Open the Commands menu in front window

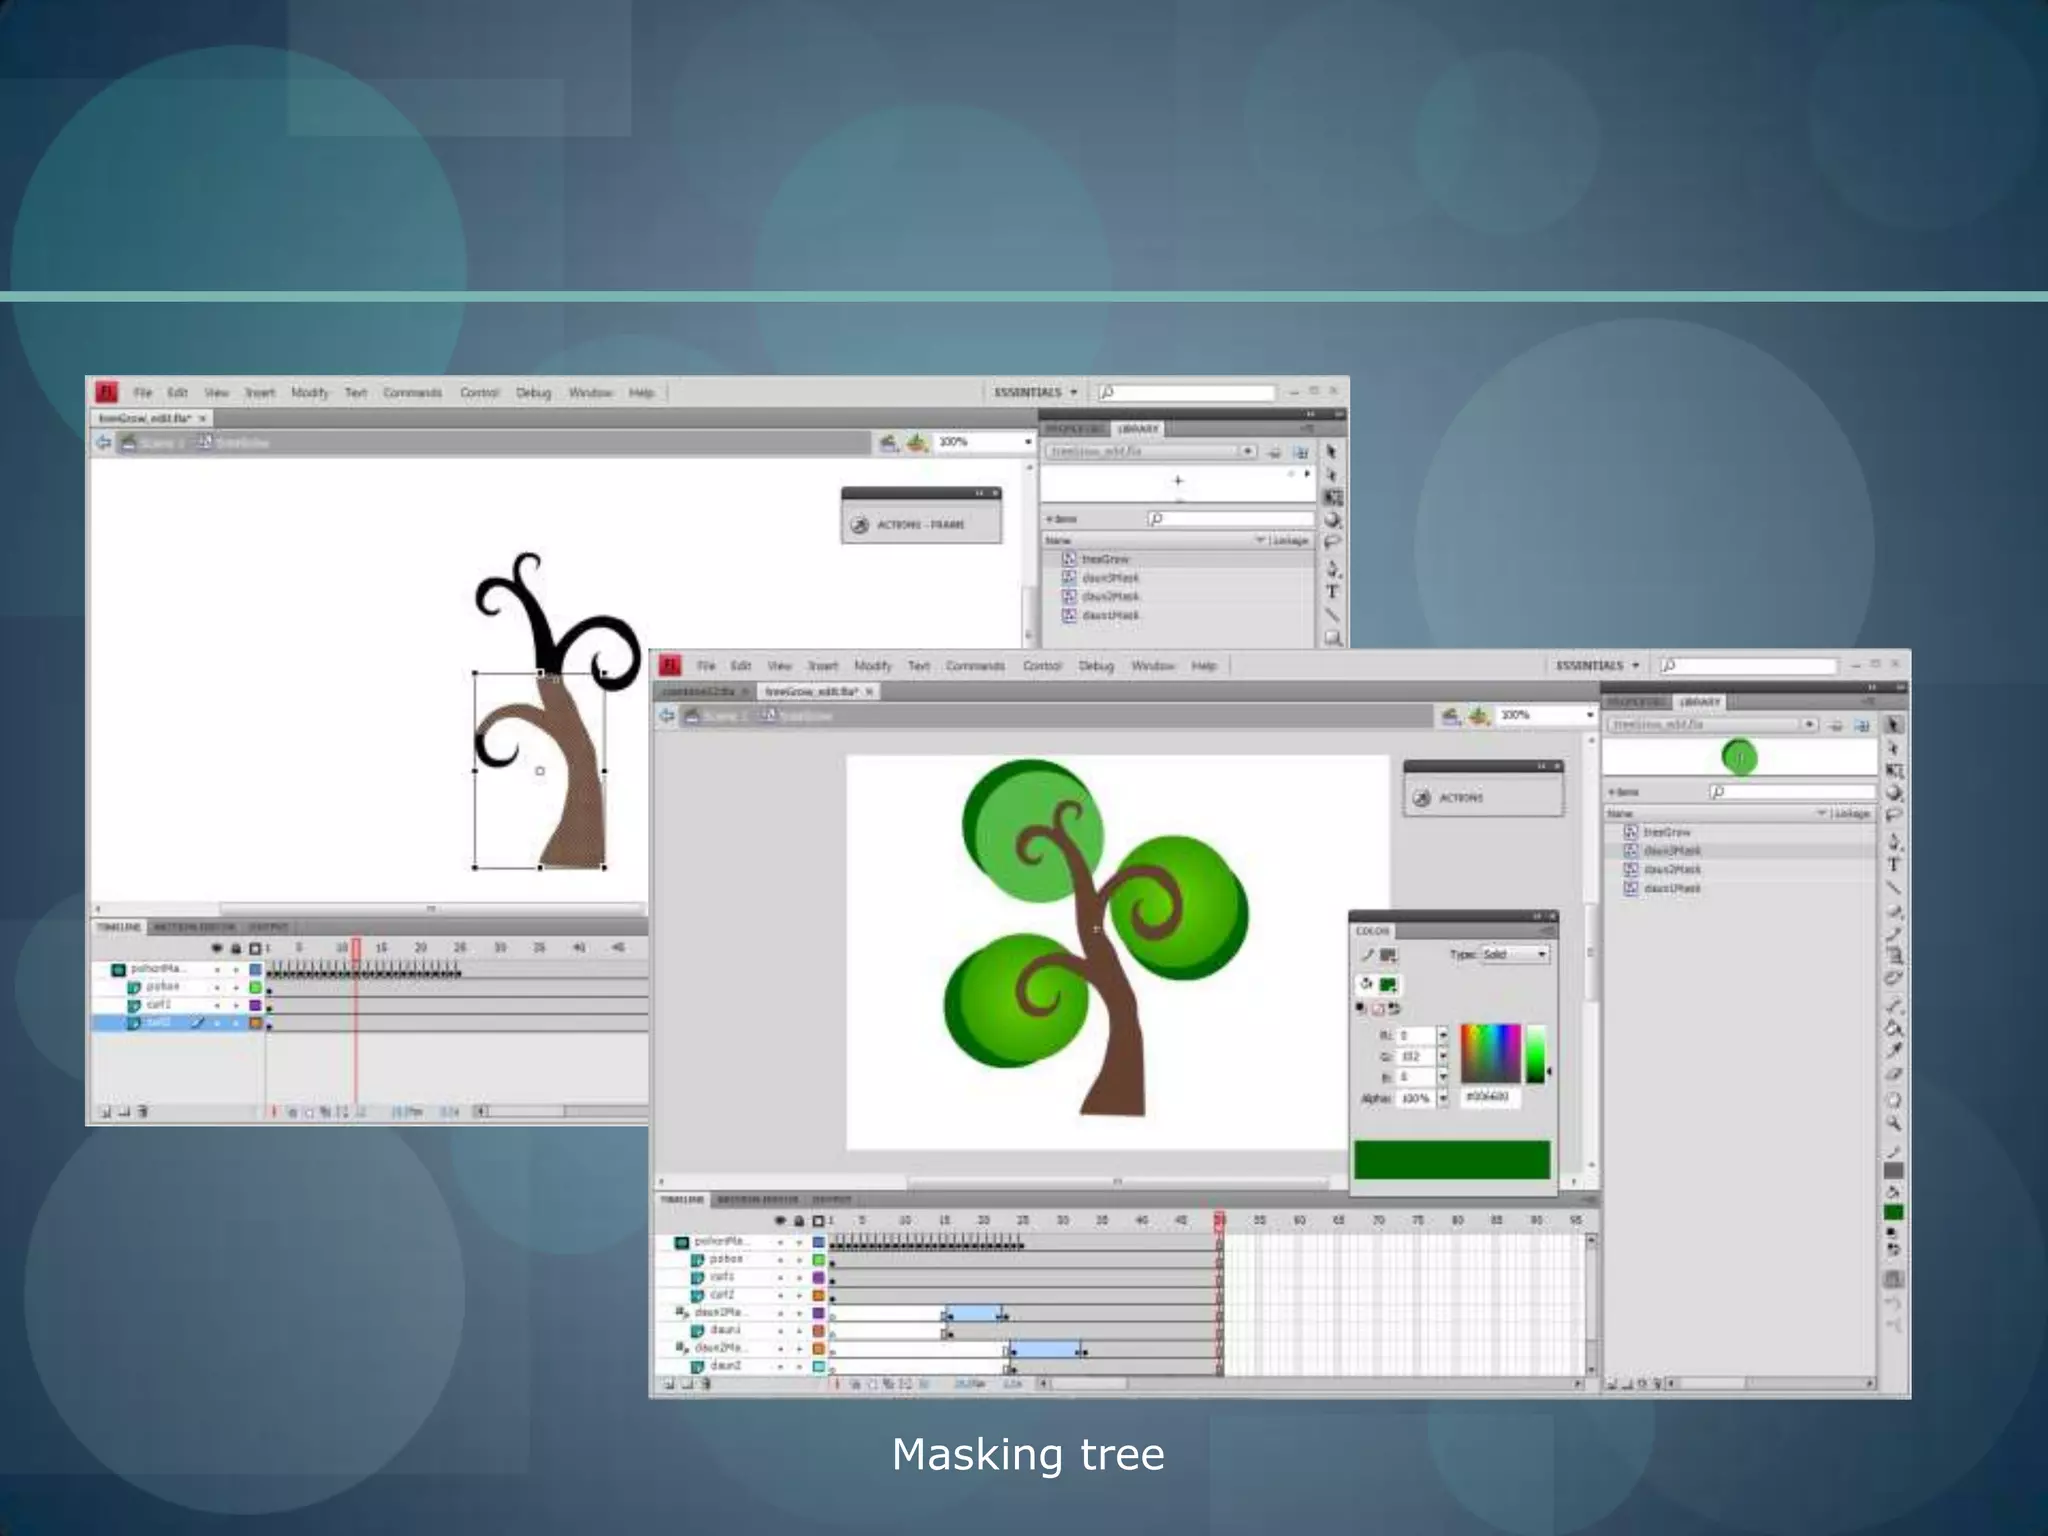coord(975,666)
